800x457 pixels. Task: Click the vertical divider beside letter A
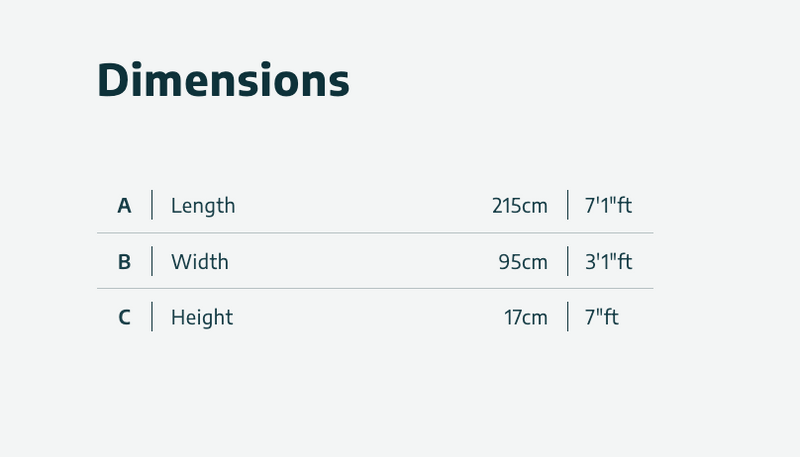pos(152,205)
